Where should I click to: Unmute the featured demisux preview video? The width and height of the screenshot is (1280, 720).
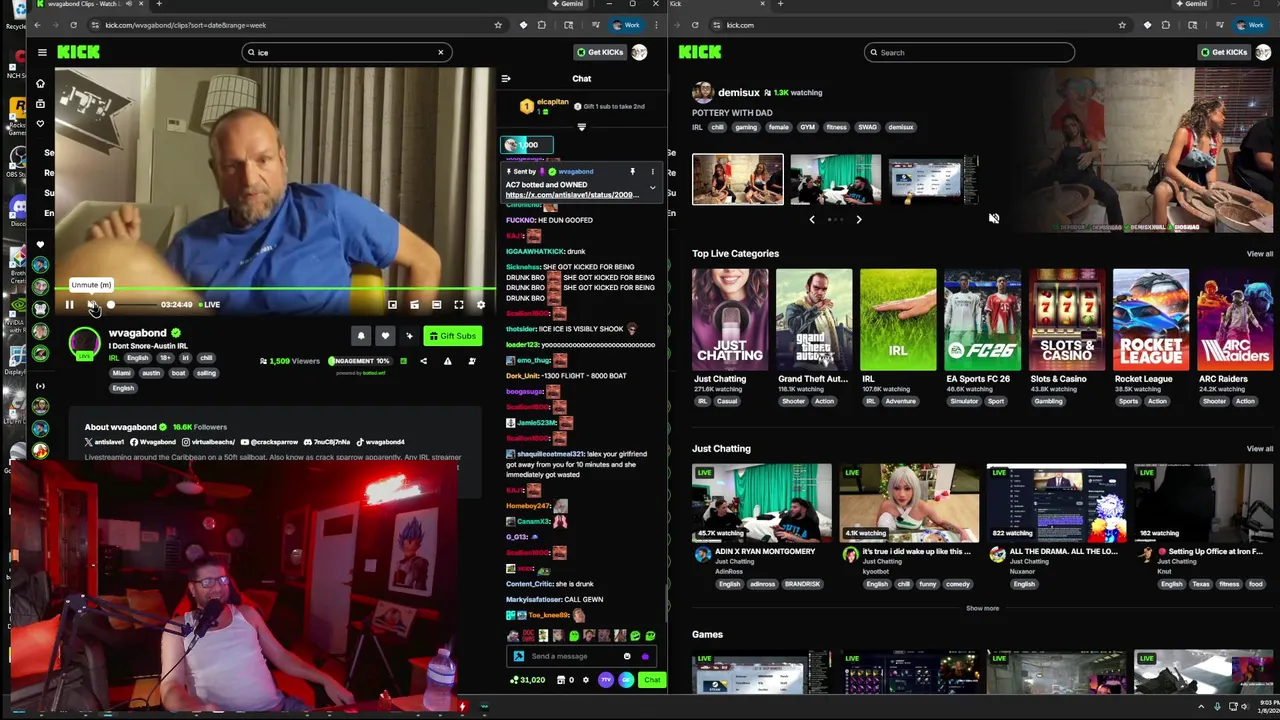coord(993,218)
